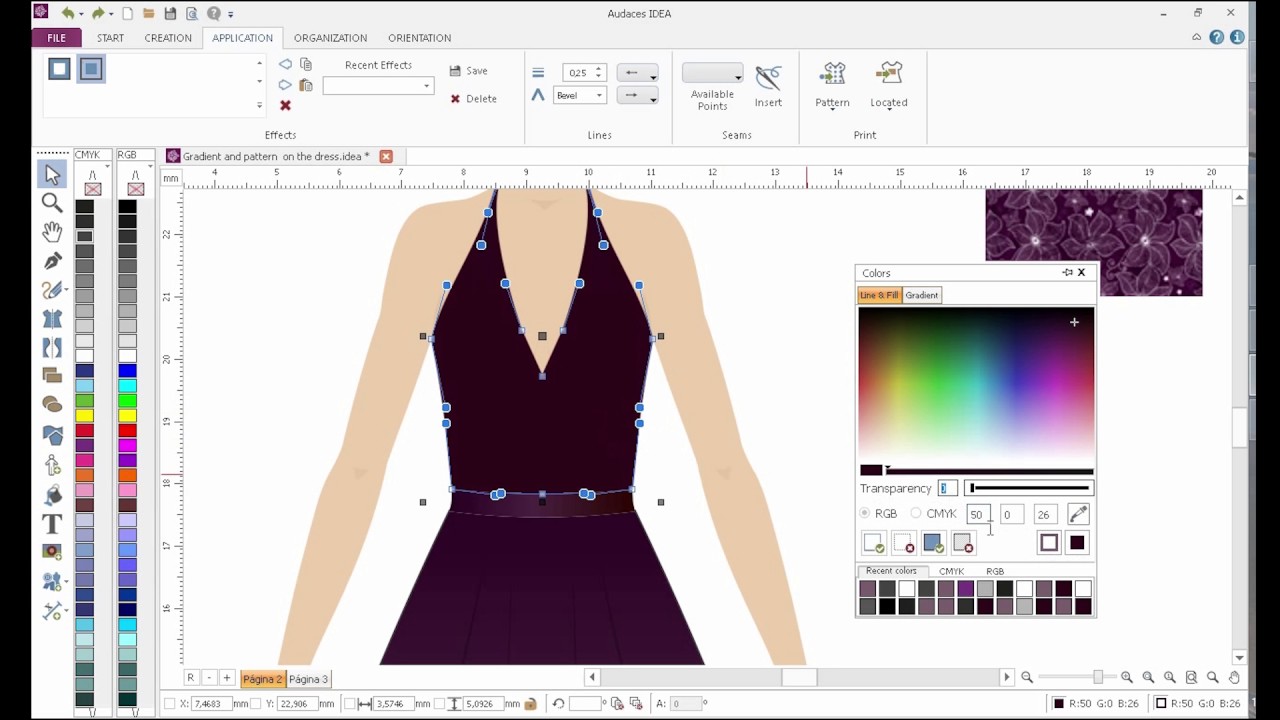Click the red R value field 50

tap(978, 514)
